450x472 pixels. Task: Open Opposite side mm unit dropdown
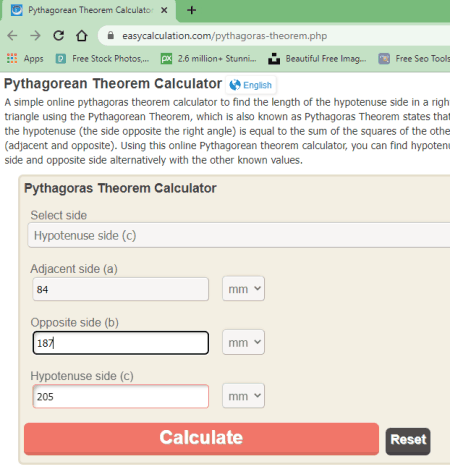click(244, 342)
